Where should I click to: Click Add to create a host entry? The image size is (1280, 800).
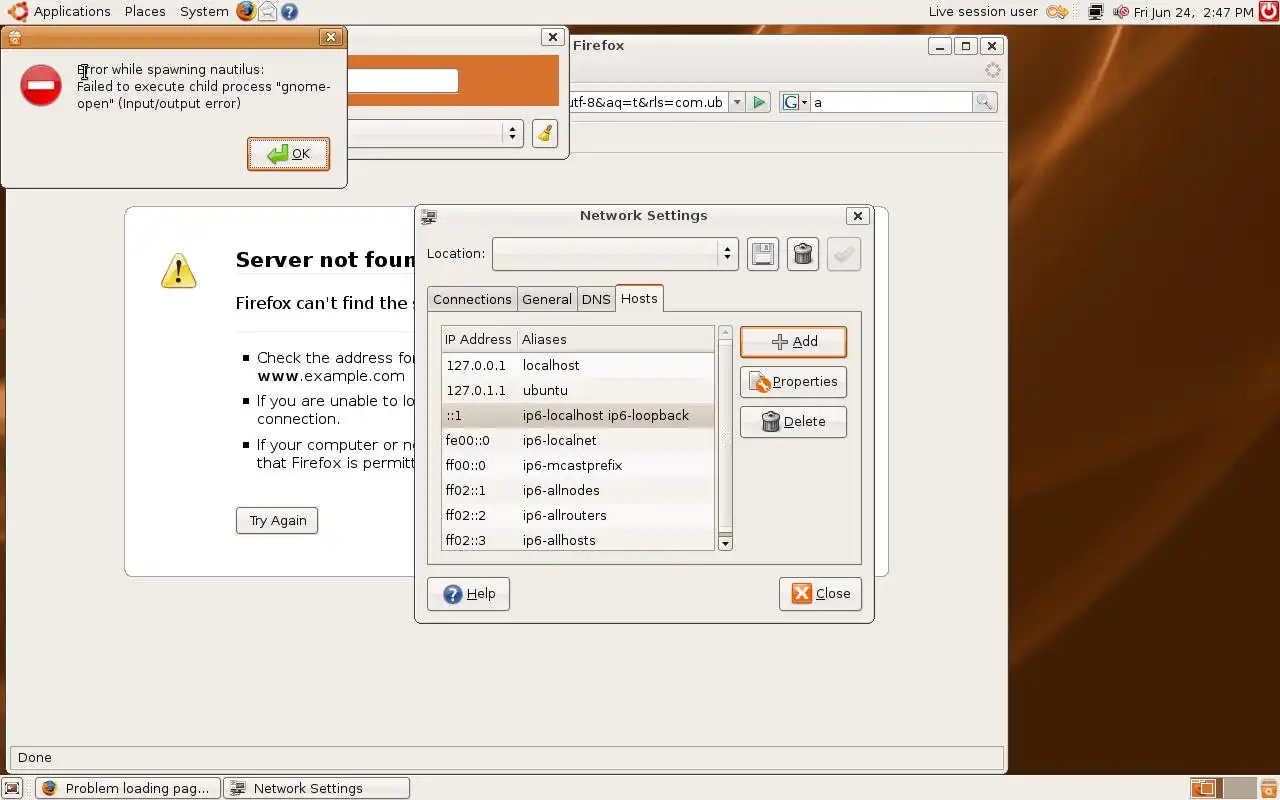[793, 342]
